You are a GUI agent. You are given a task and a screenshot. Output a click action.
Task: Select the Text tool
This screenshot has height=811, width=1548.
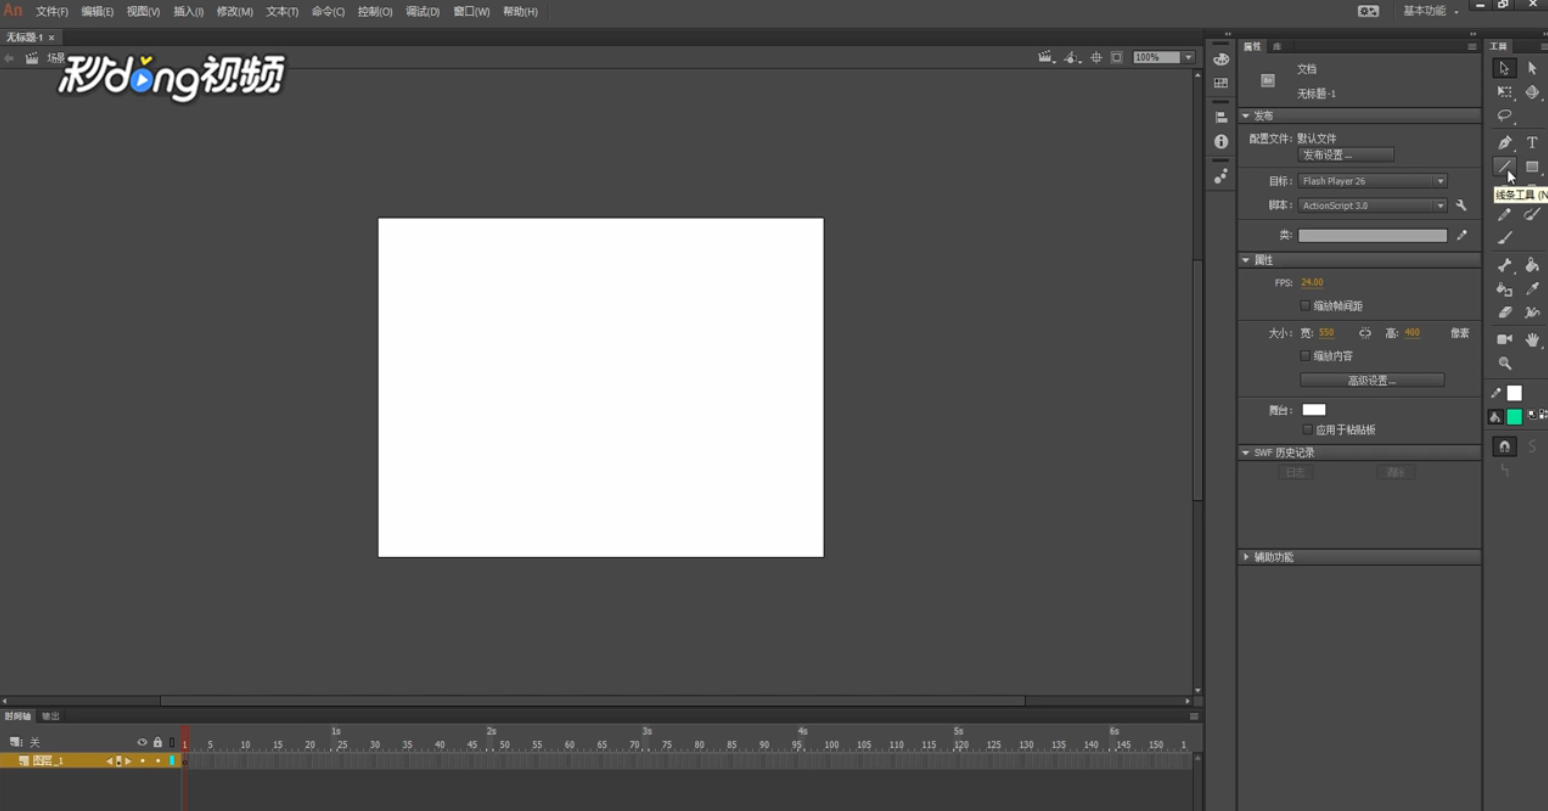tap(1532, 143)
